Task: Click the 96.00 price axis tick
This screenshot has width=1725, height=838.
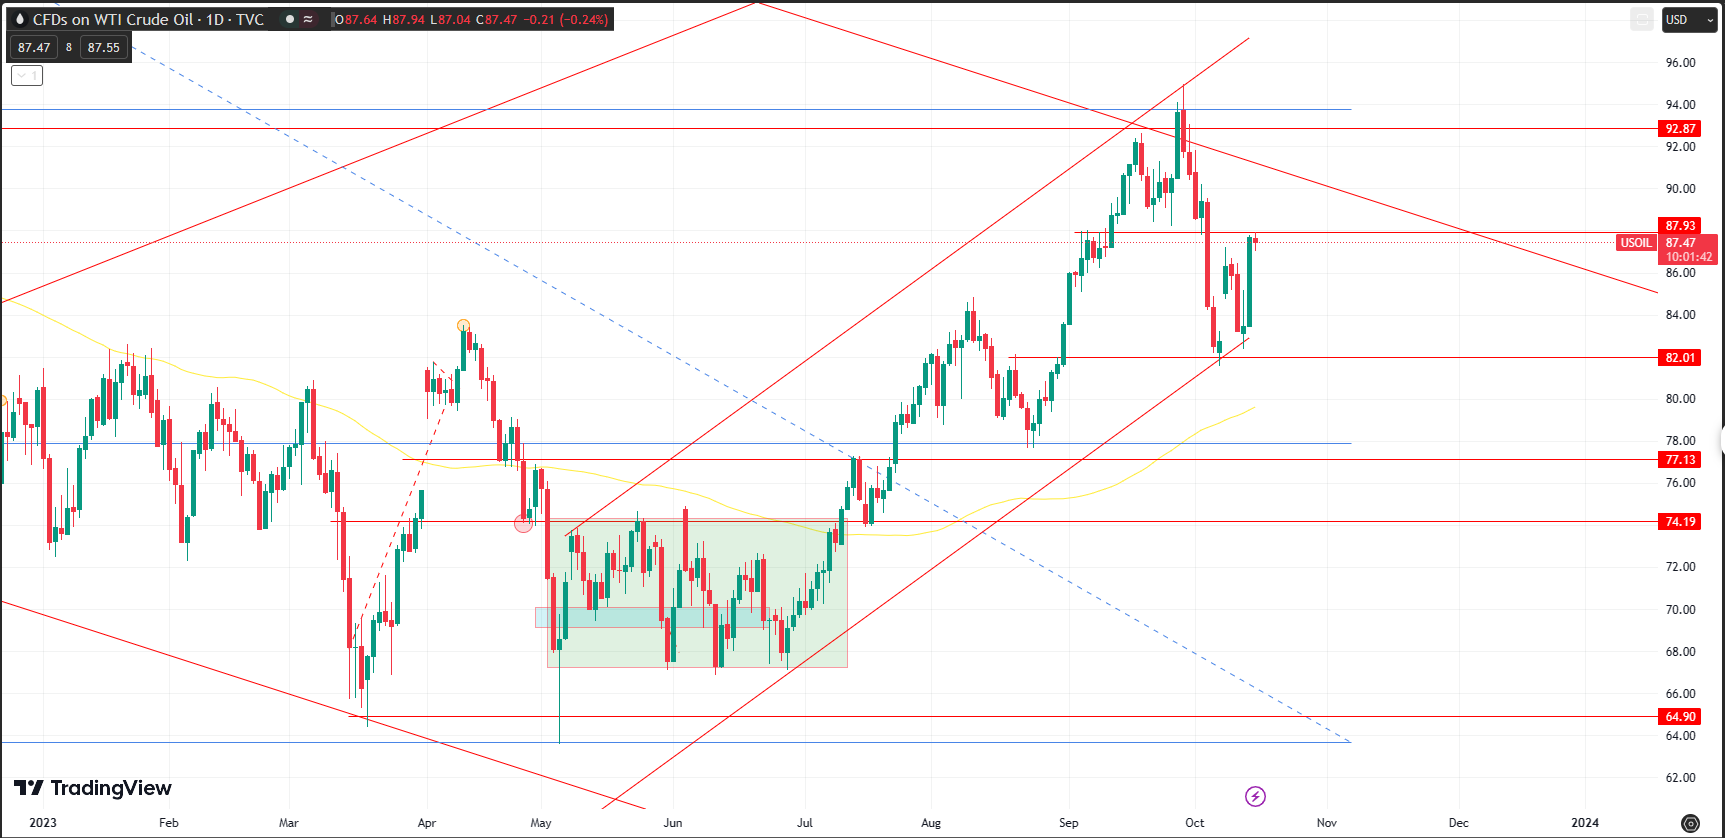Action: 1680,62
